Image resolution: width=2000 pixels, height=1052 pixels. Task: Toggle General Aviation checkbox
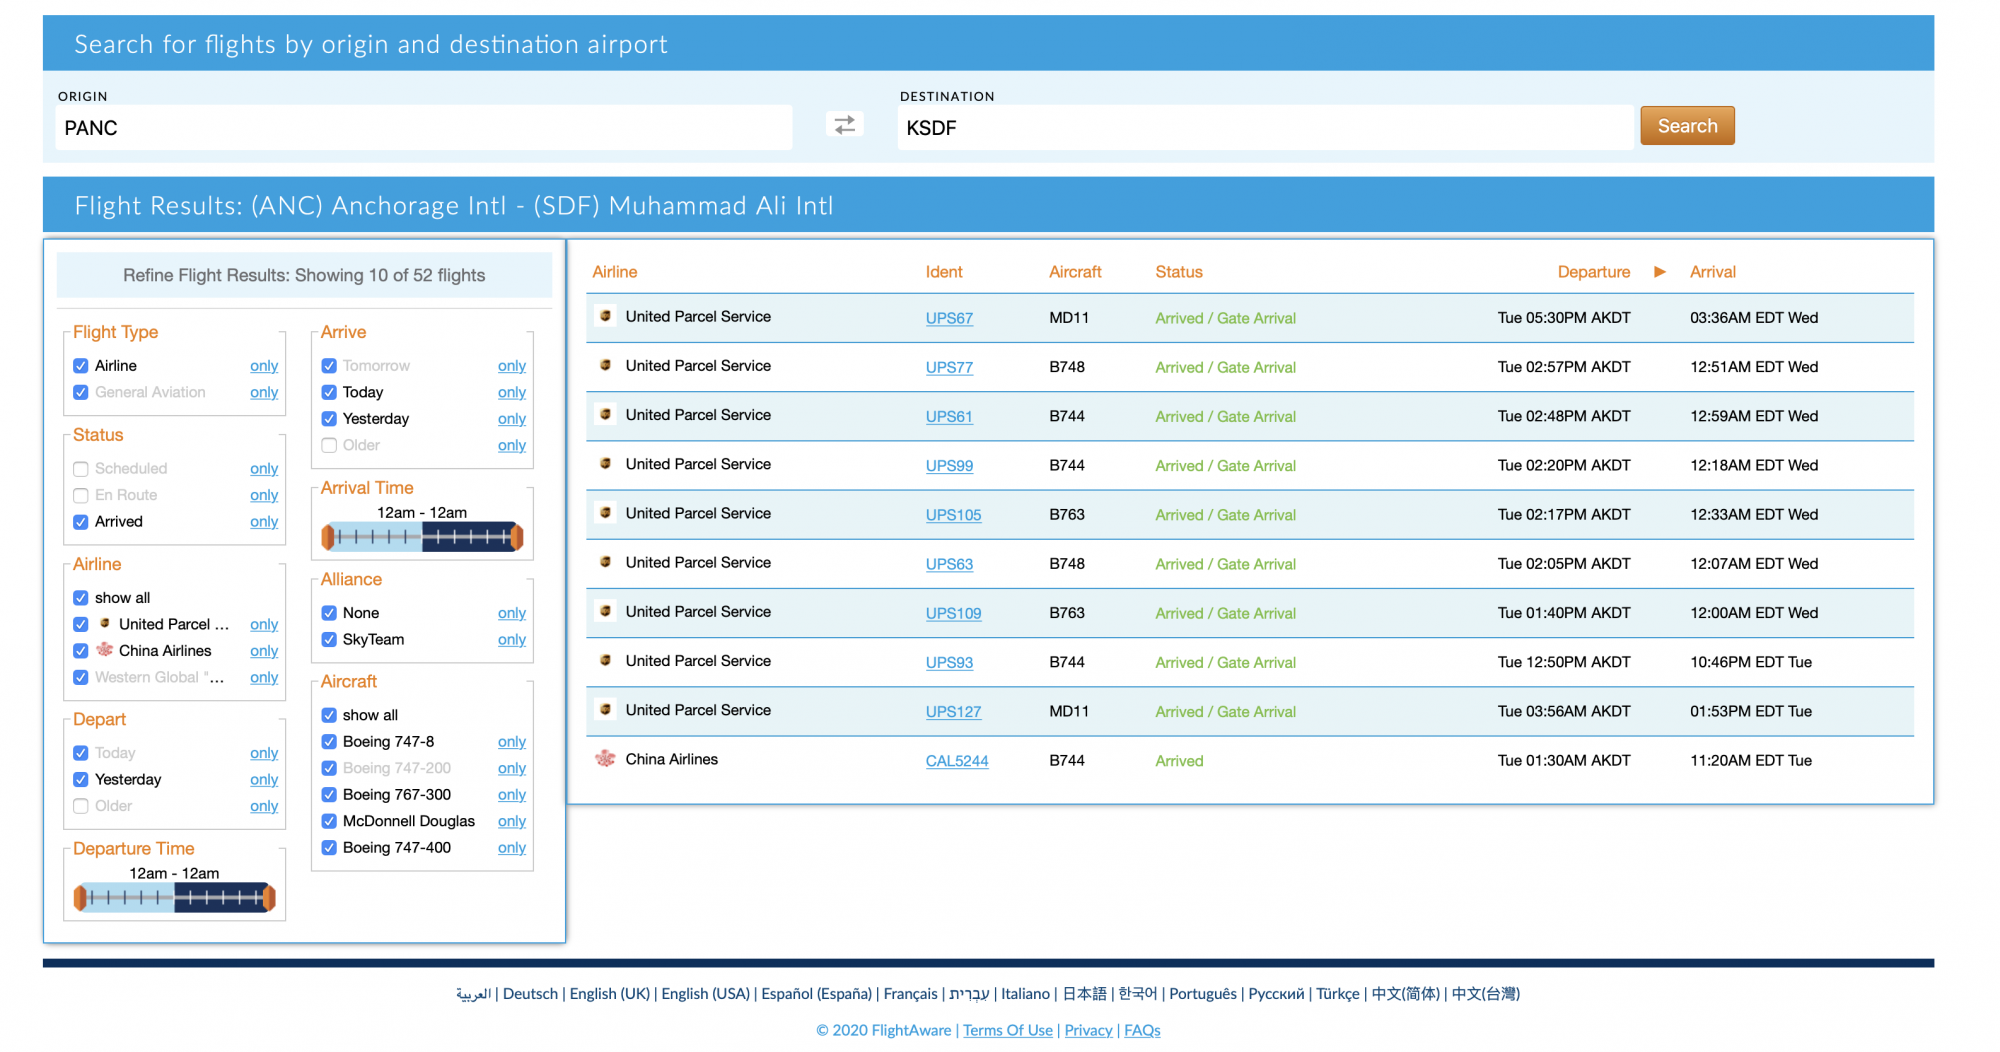(81, 392)
